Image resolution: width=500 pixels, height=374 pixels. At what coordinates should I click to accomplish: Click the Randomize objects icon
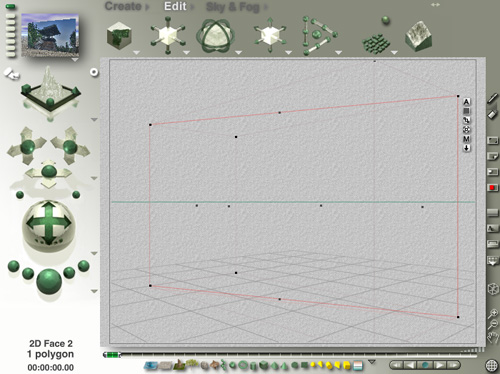(377, 37)
